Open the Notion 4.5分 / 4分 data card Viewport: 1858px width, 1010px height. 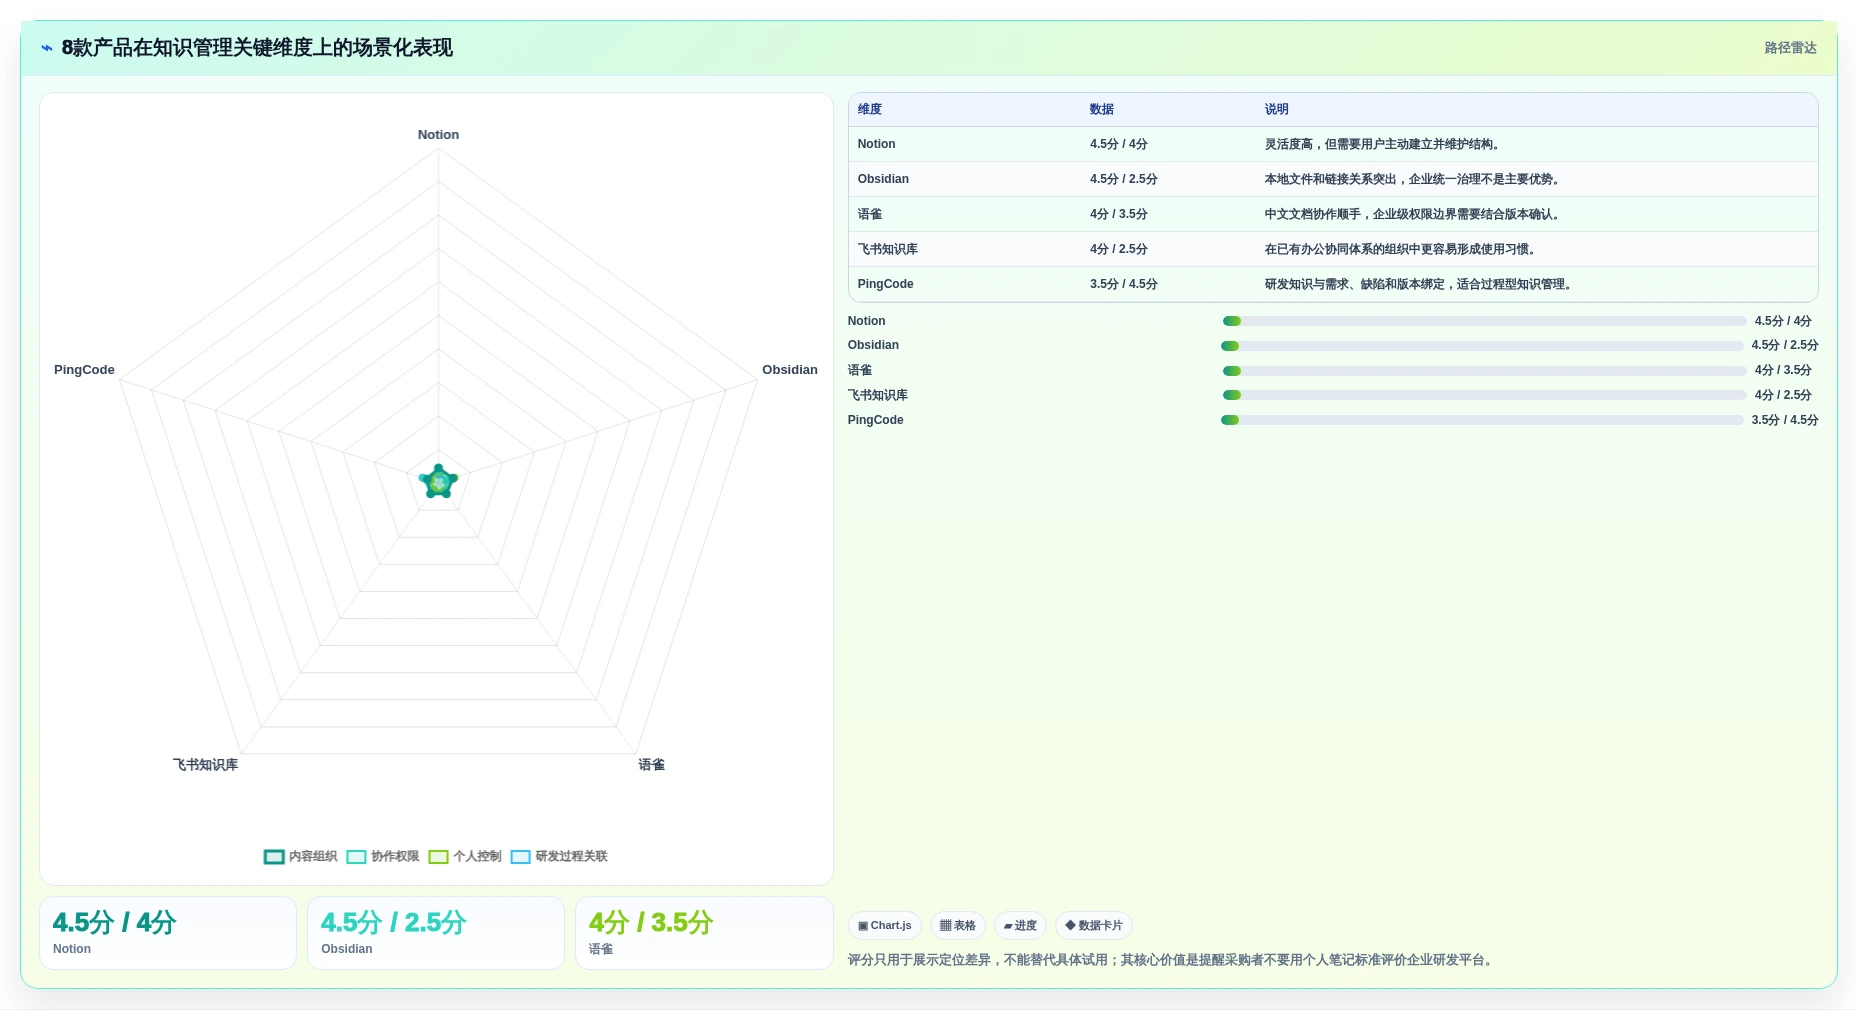(168, 933)
